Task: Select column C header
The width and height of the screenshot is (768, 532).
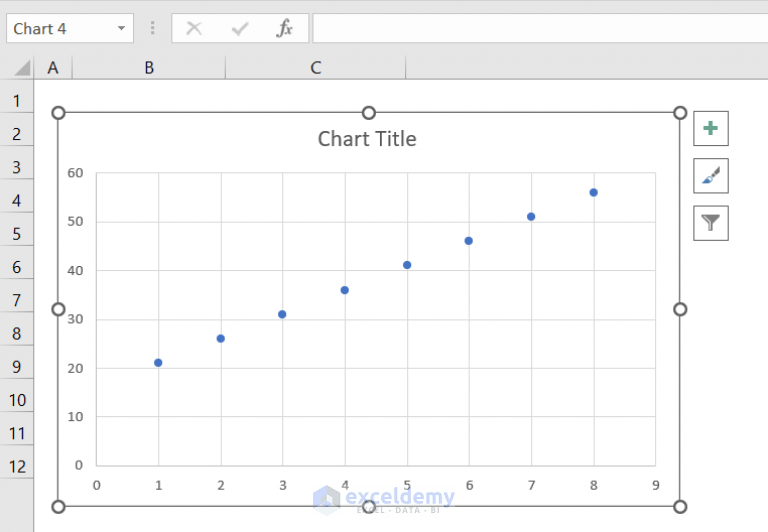Action: tap(315, 68)
